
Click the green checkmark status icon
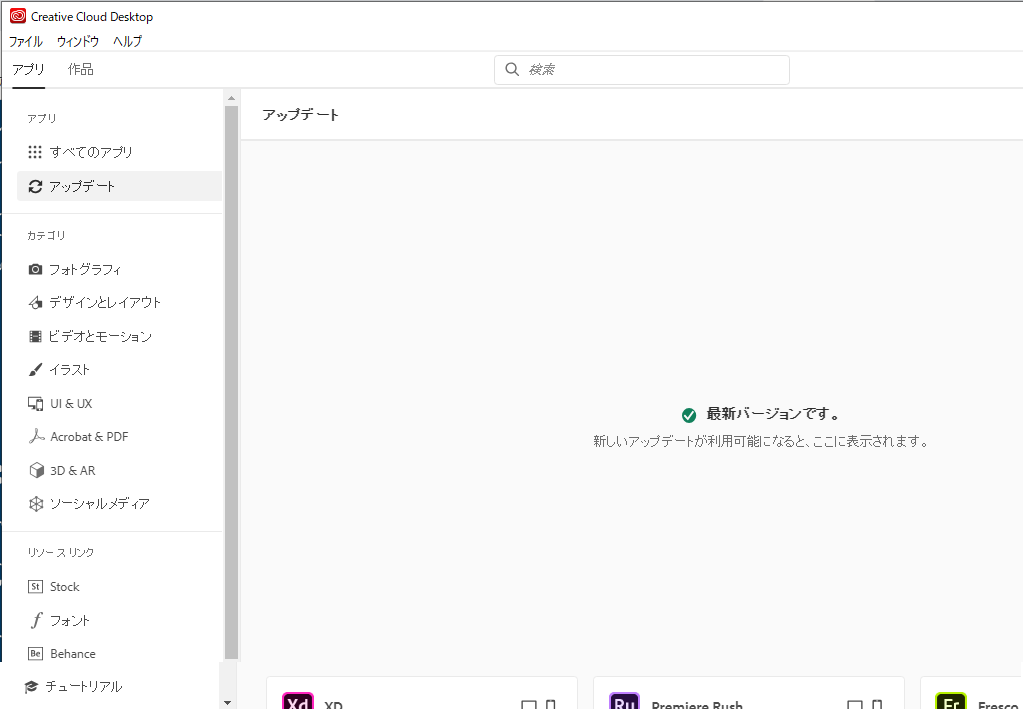(x=689, y=415)
